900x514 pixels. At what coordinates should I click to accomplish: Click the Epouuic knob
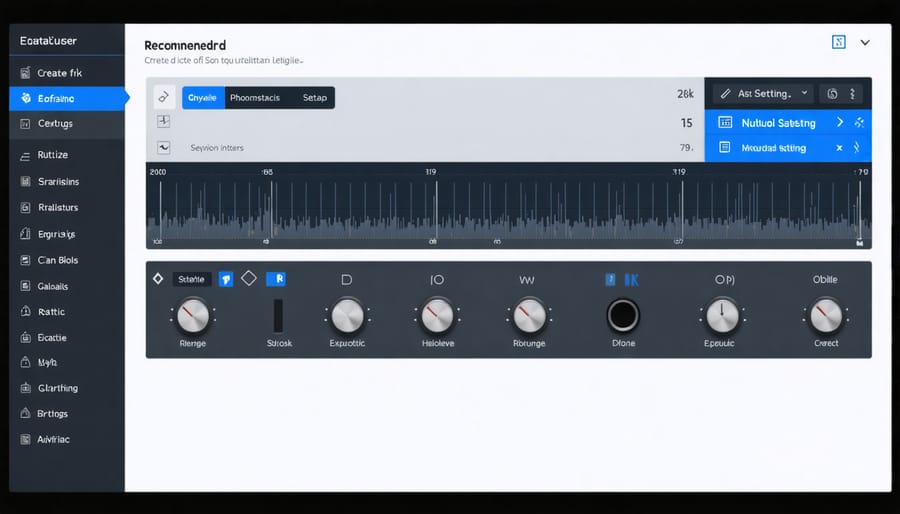click(722, 316)
